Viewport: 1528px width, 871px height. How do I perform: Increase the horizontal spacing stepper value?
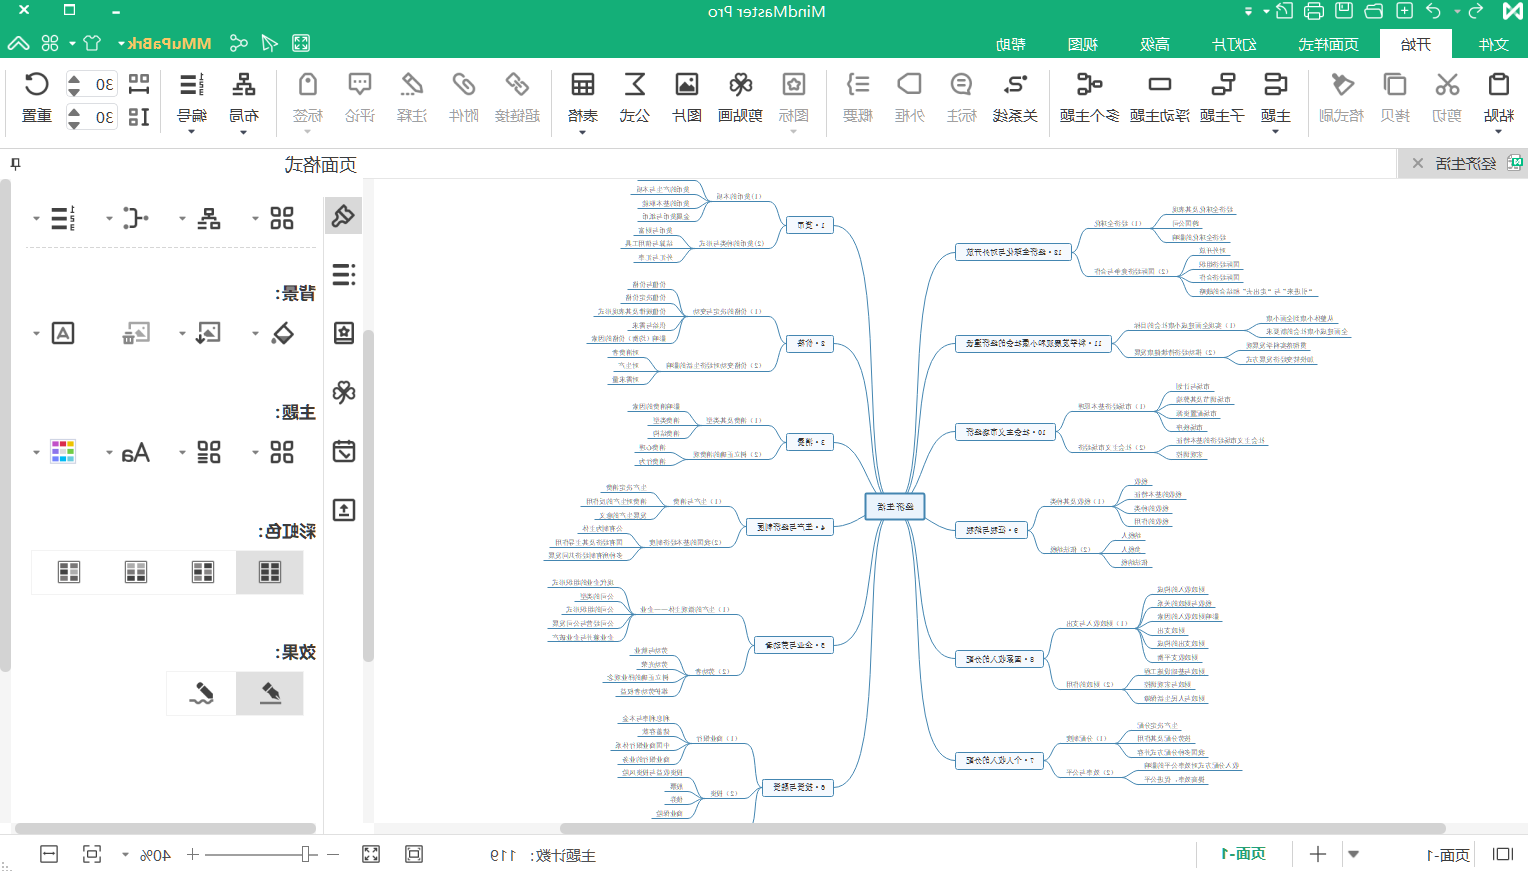[74, 77]
